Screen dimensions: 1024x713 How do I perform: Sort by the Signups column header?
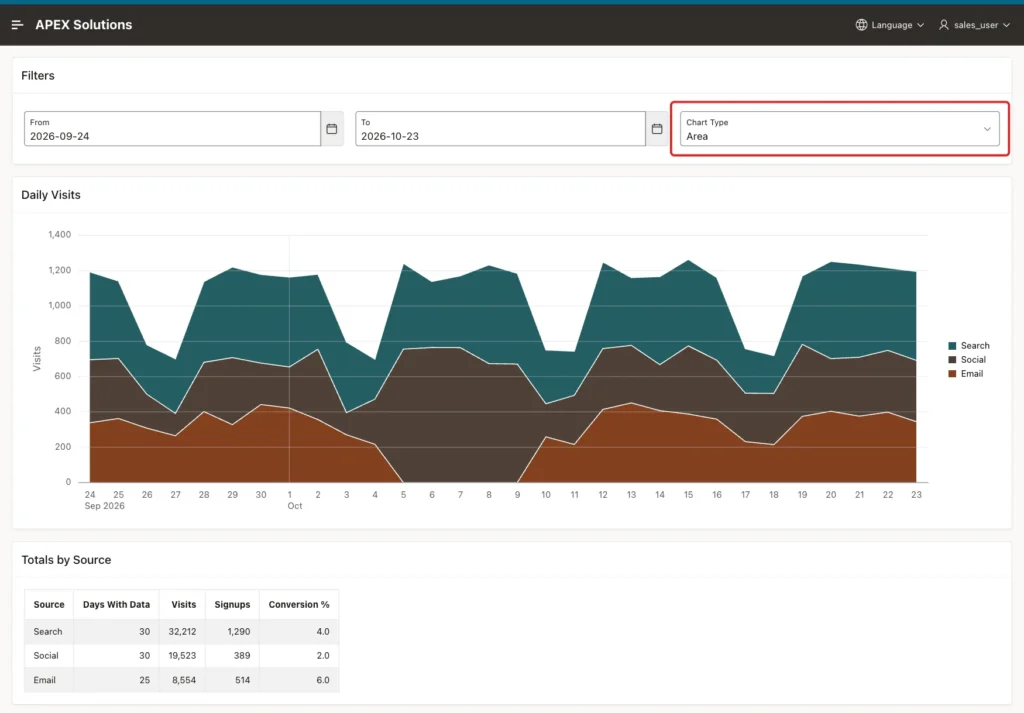(x=232, y=605)
